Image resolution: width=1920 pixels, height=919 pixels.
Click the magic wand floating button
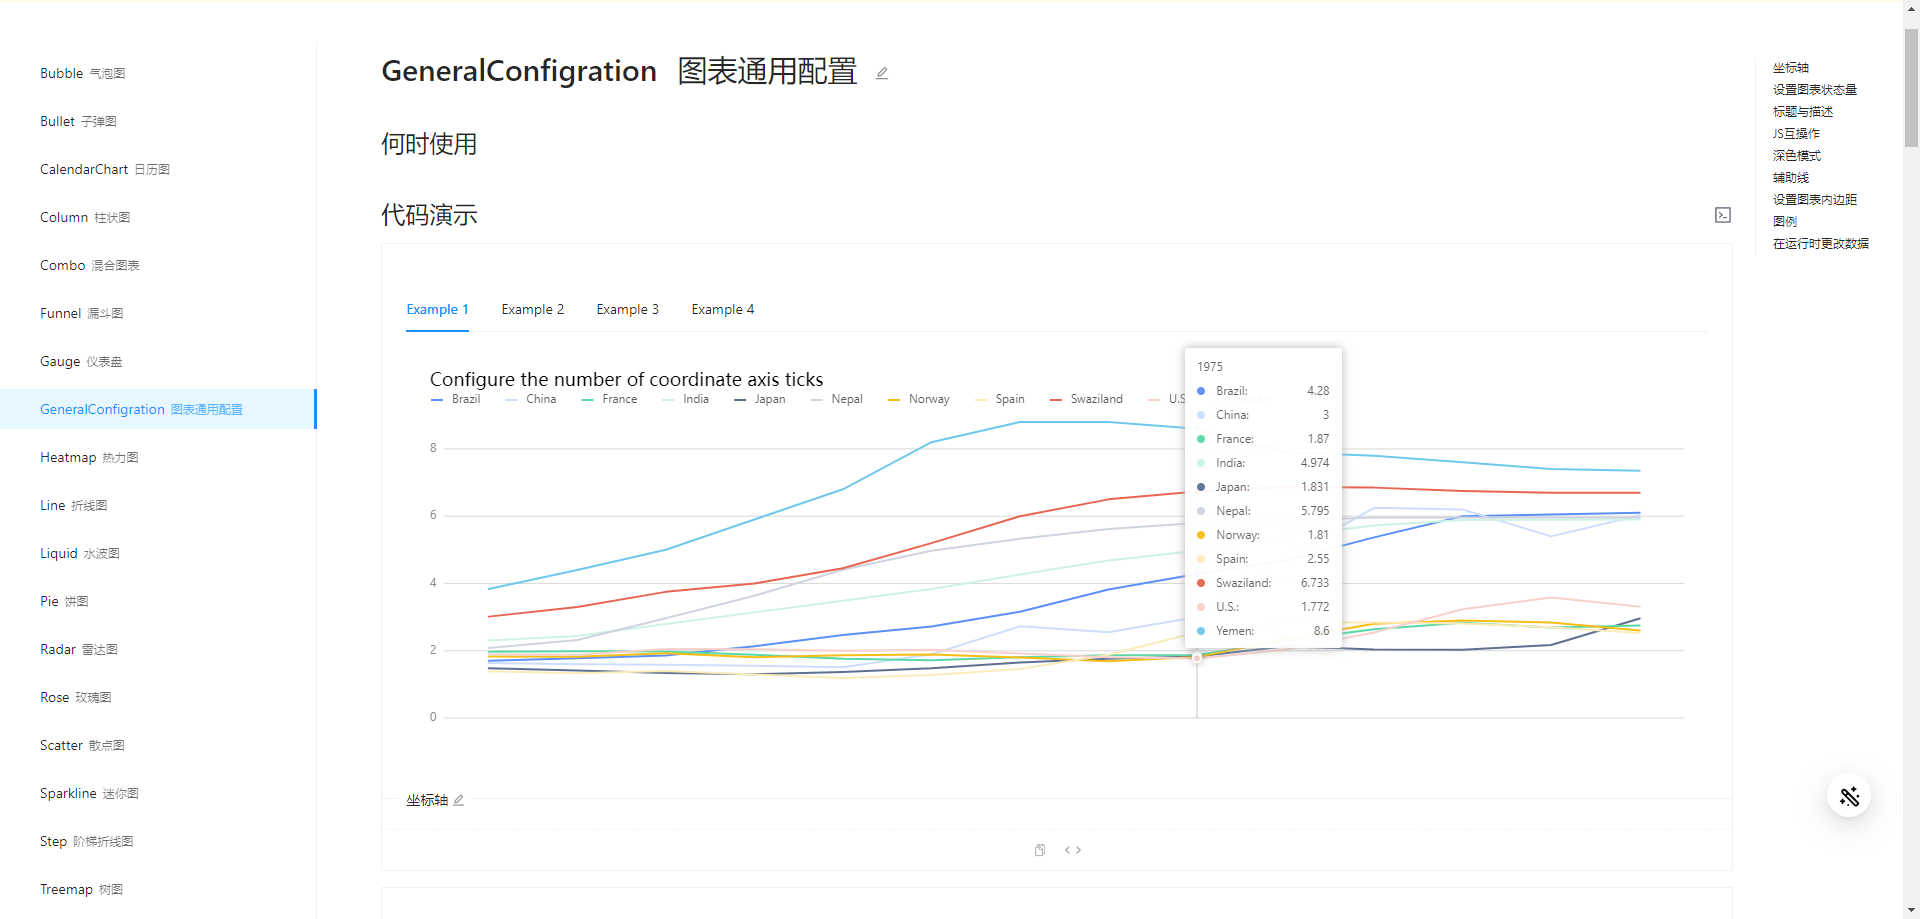point(1848,796)
